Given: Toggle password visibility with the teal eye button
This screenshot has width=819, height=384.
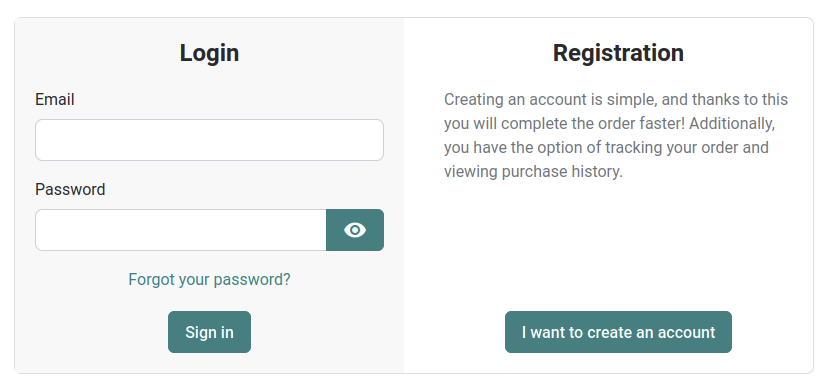Looking at the screenshot, I should (355, 230).
